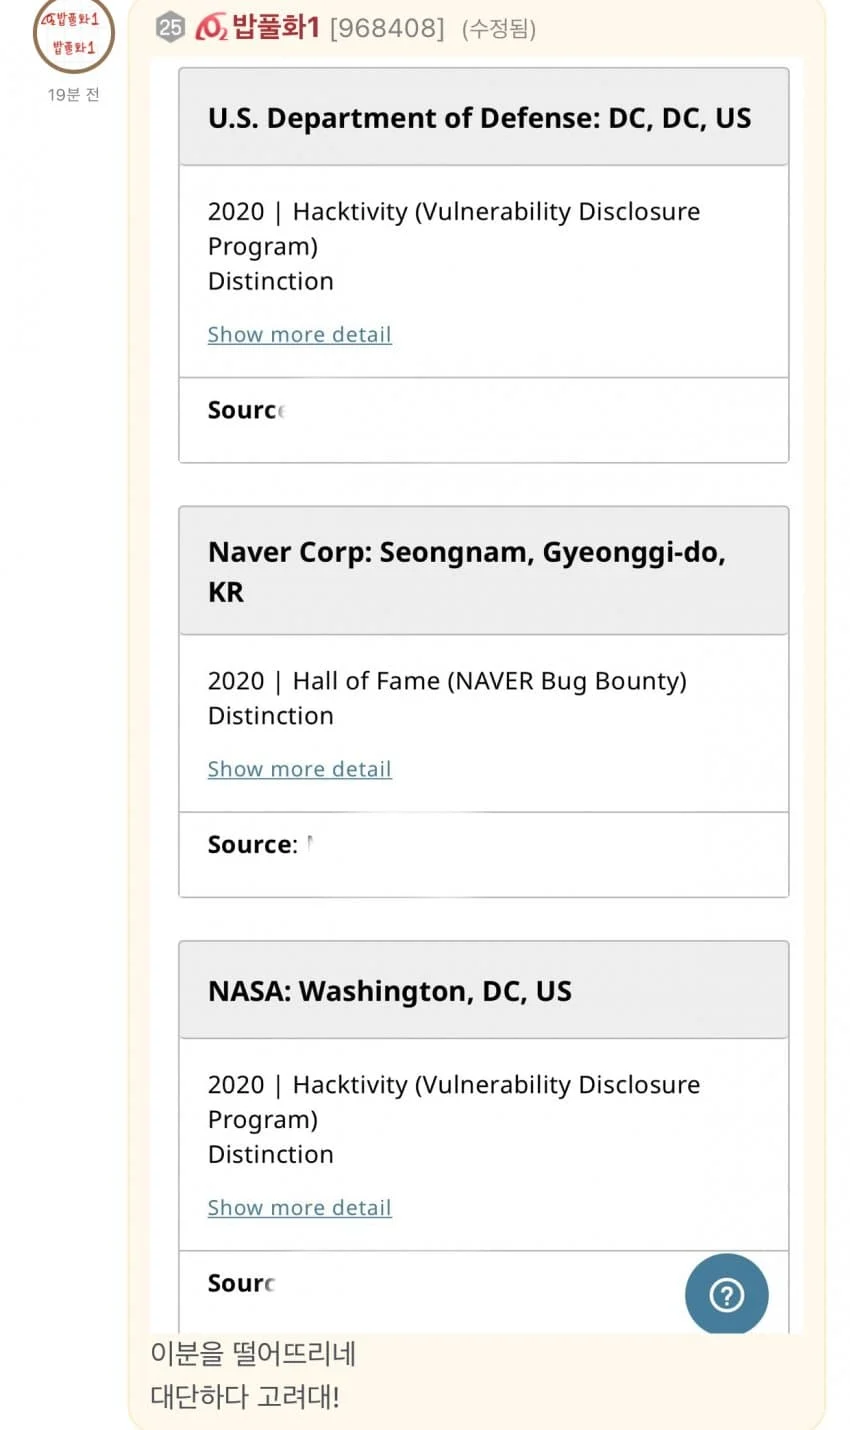Click the 19분 전 timestamp
Screen dimensions: 850x1430
click(73, 95)
